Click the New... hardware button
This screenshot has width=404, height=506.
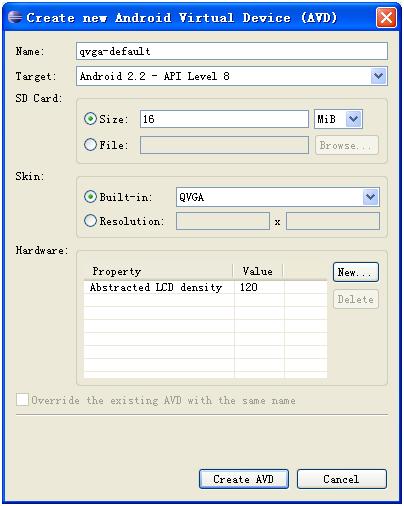coord(356,272)
